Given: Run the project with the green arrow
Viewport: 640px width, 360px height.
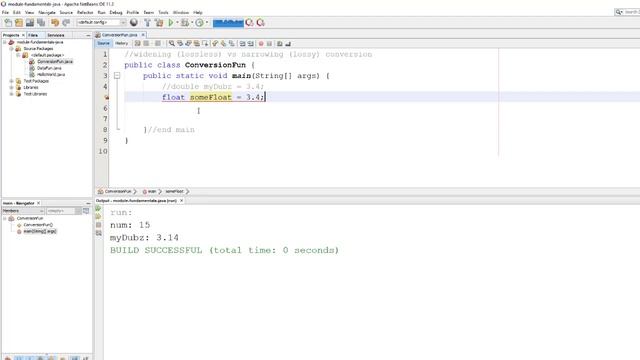Looking at the screenshot, I should (x=171, y=23).
